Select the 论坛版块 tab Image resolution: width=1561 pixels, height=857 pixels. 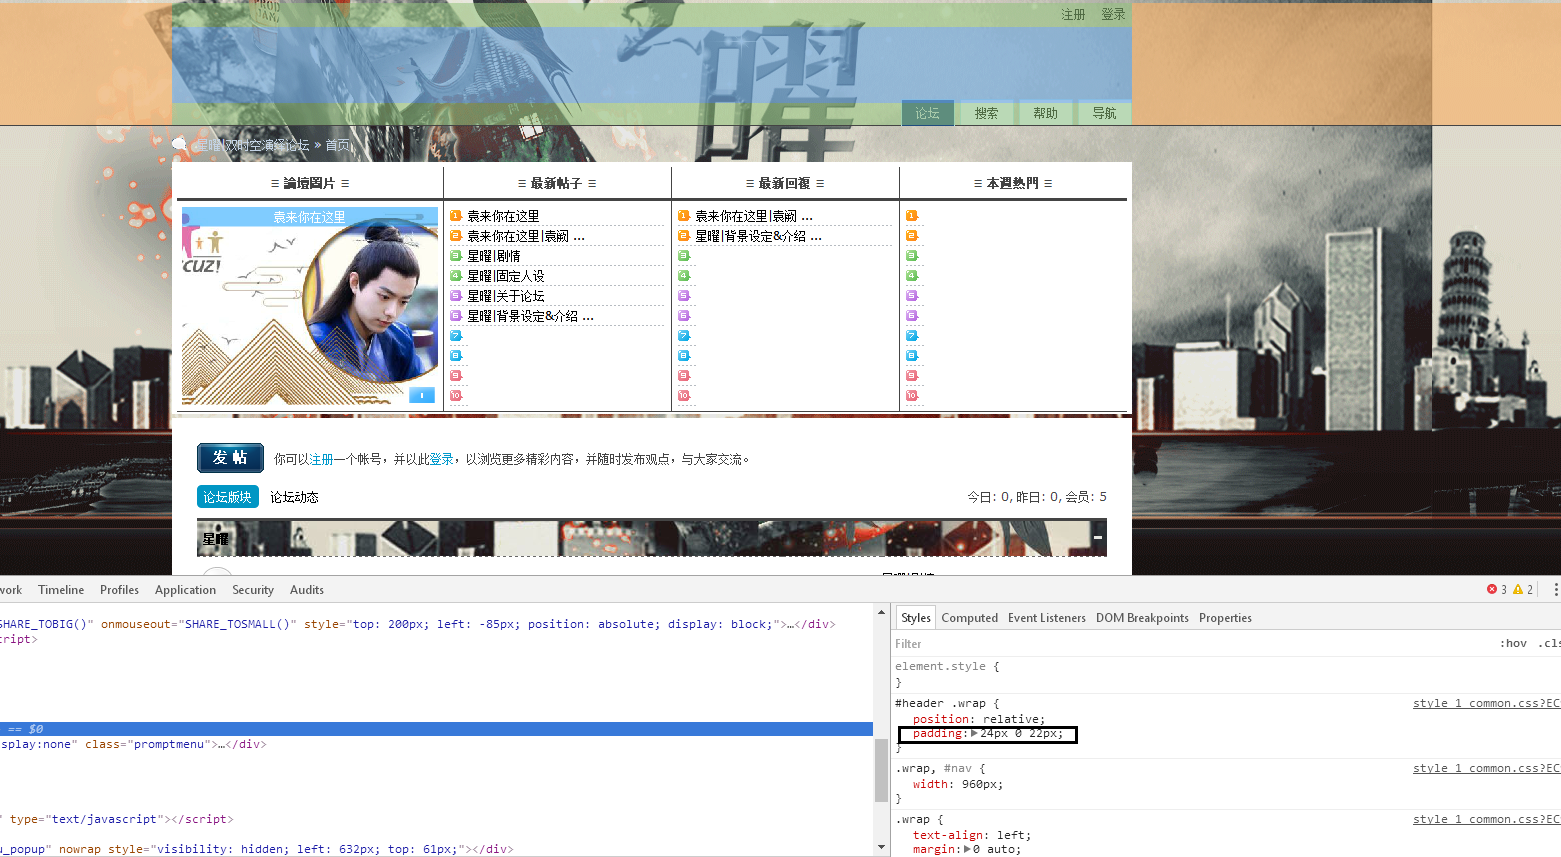coord(227,497)
